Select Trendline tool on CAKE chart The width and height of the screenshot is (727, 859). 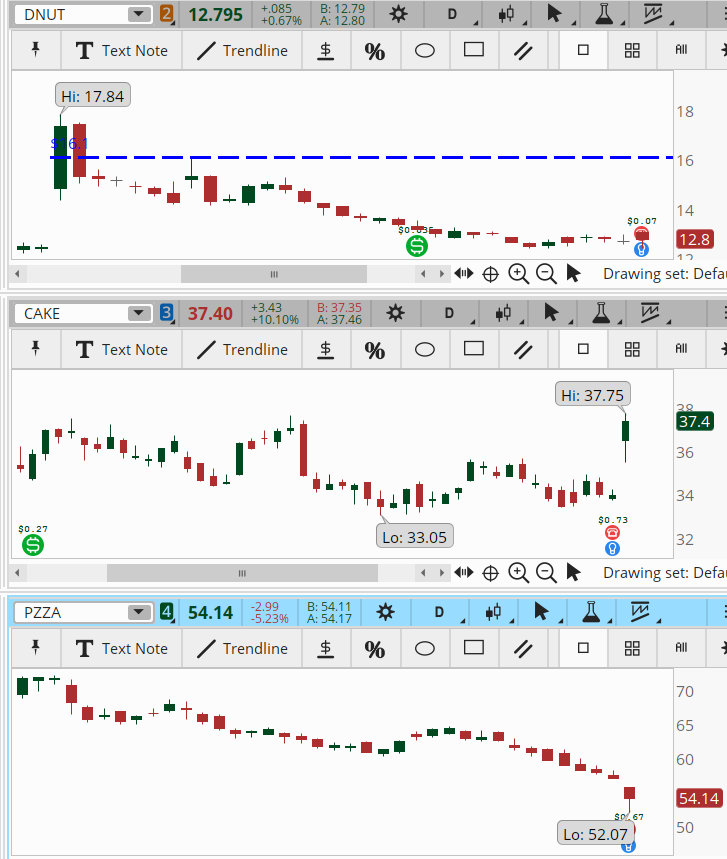242,350
